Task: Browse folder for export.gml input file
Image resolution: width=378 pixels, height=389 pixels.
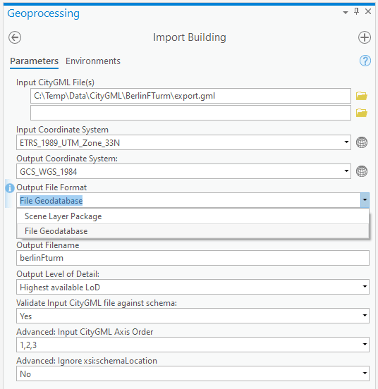Action: click(x=361, y=96)
